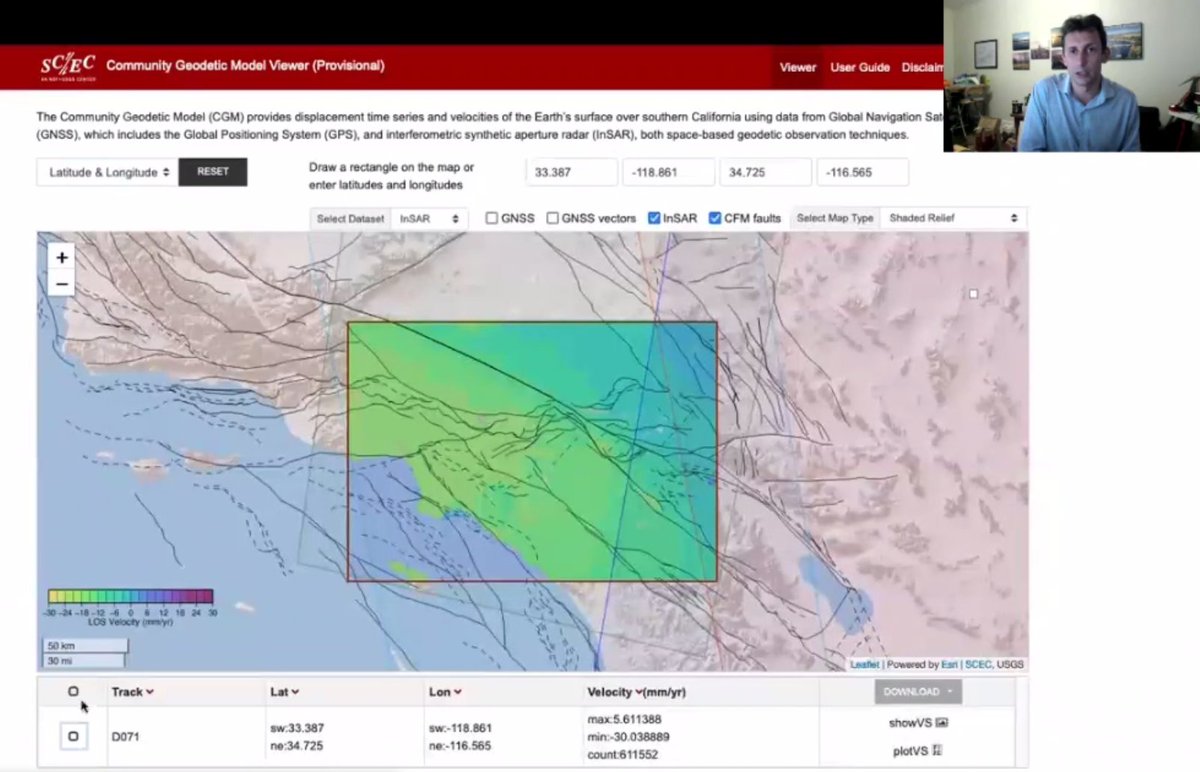Zoom out on the map
This screenshot has width=1200, height=772.
coord(62,284)
